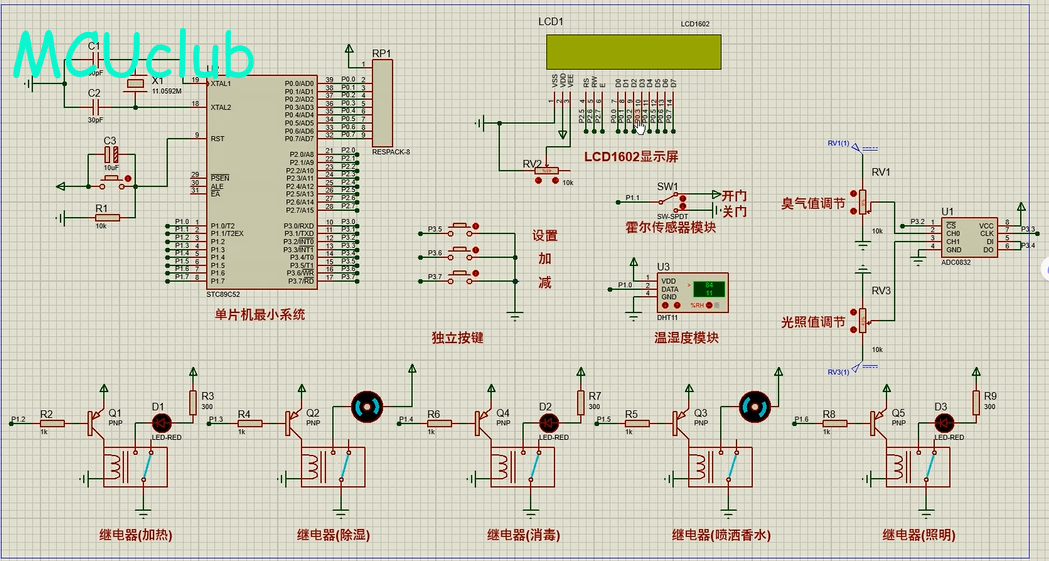The image size is (1049, 561).
Task: Push the P3.6 加 push button
Action: coord(460,251)
